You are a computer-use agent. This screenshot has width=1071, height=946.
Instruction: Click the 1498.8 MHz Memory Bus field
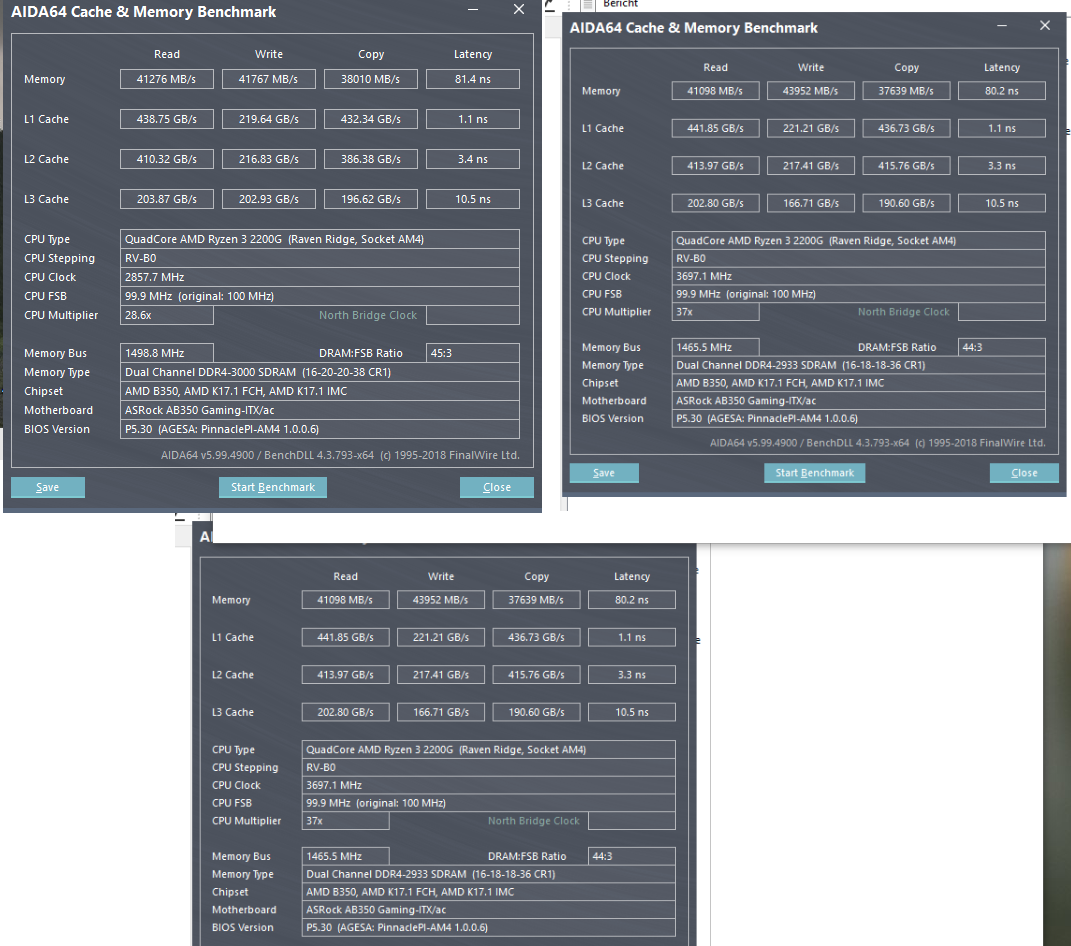pyautogui.click(x=167, y=353)
